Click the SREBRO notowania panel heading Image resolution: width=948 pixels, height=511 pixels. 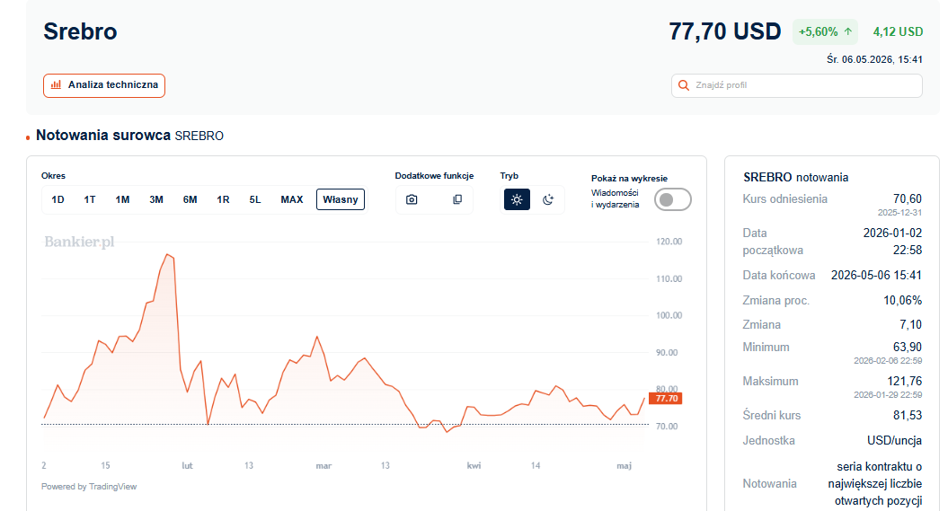coord(796,177)
